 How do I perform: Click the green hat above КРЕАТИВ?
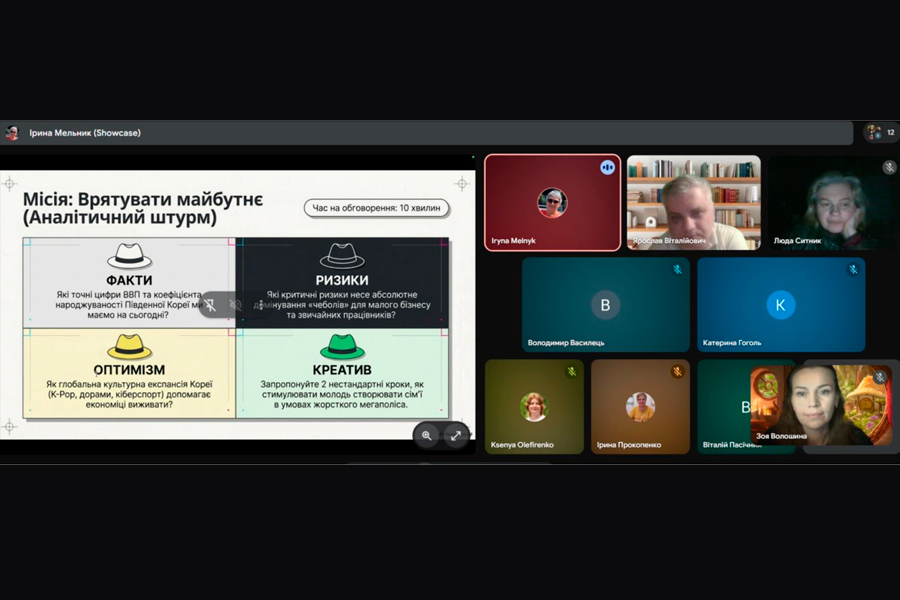coord(342,347)
